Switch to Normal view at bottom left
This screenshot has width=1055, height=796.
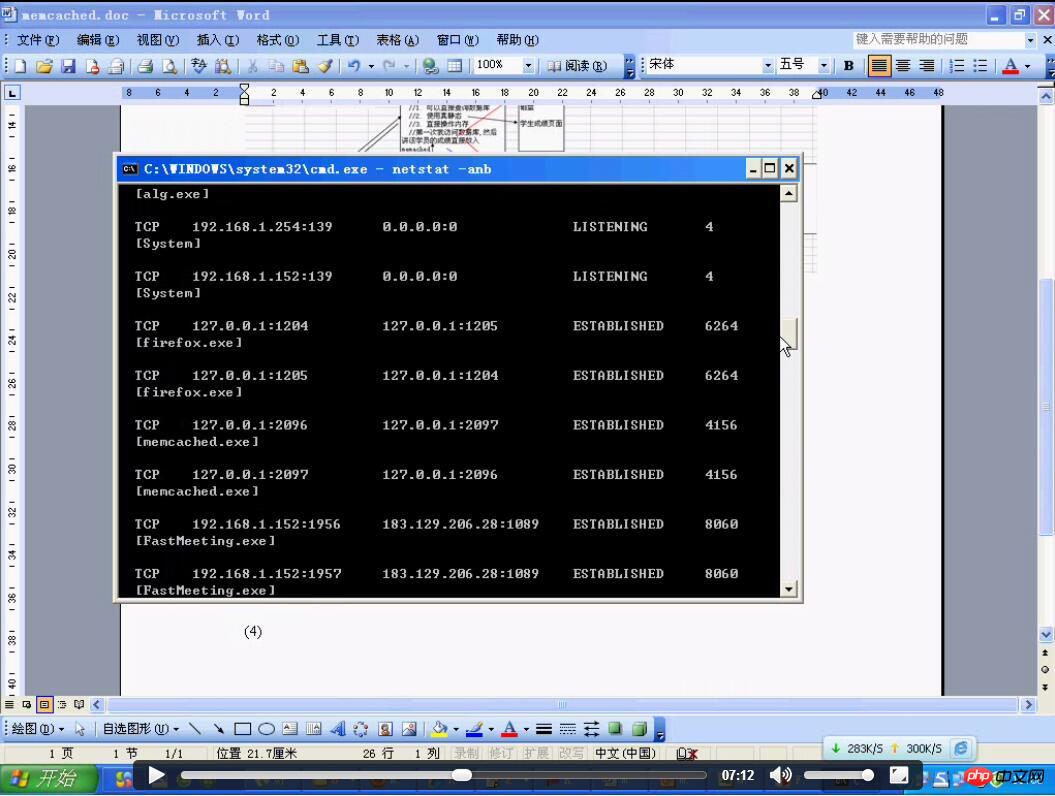(9, 704)
